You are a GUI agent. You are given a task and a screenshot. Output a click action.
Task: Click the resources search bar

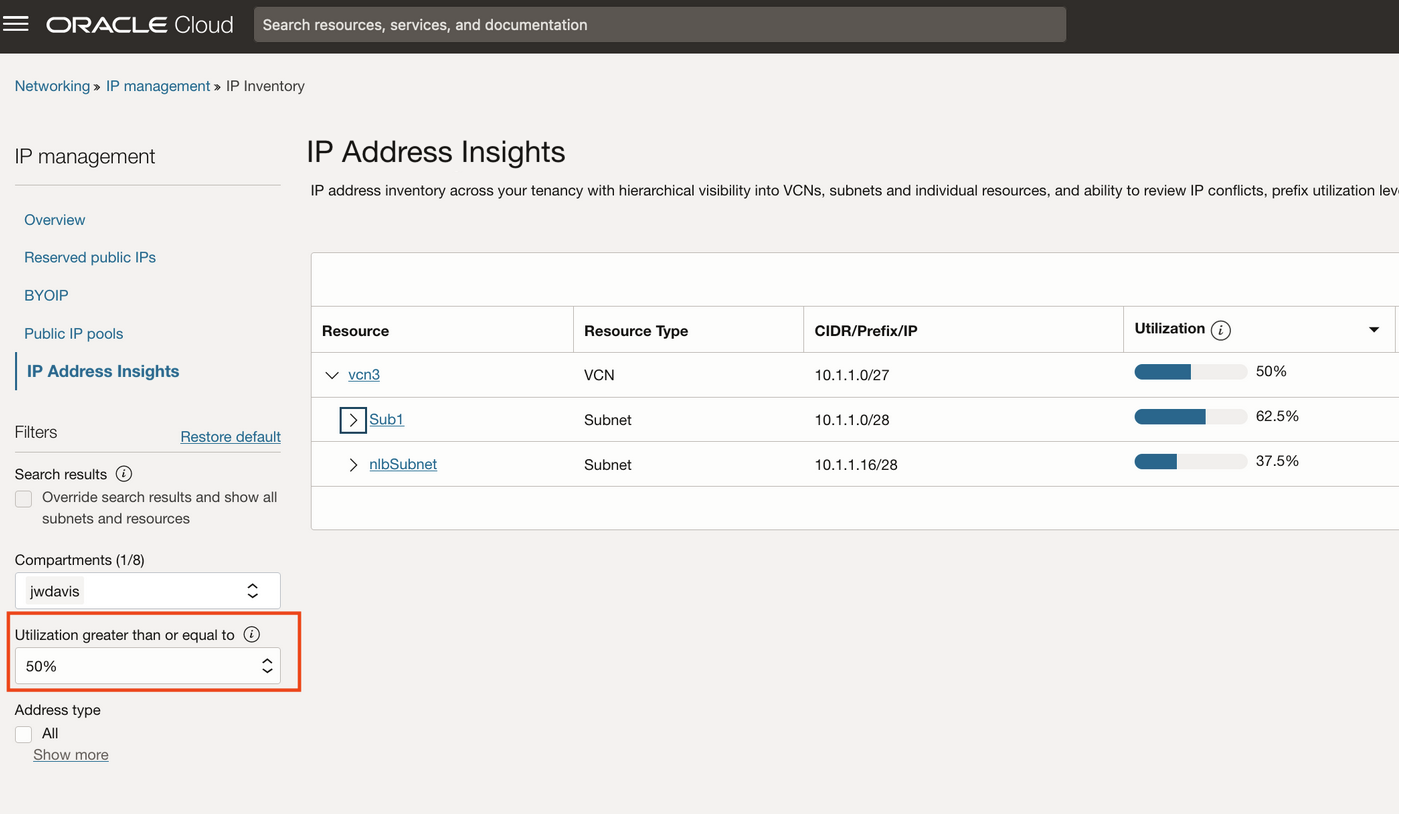(660, 24)
